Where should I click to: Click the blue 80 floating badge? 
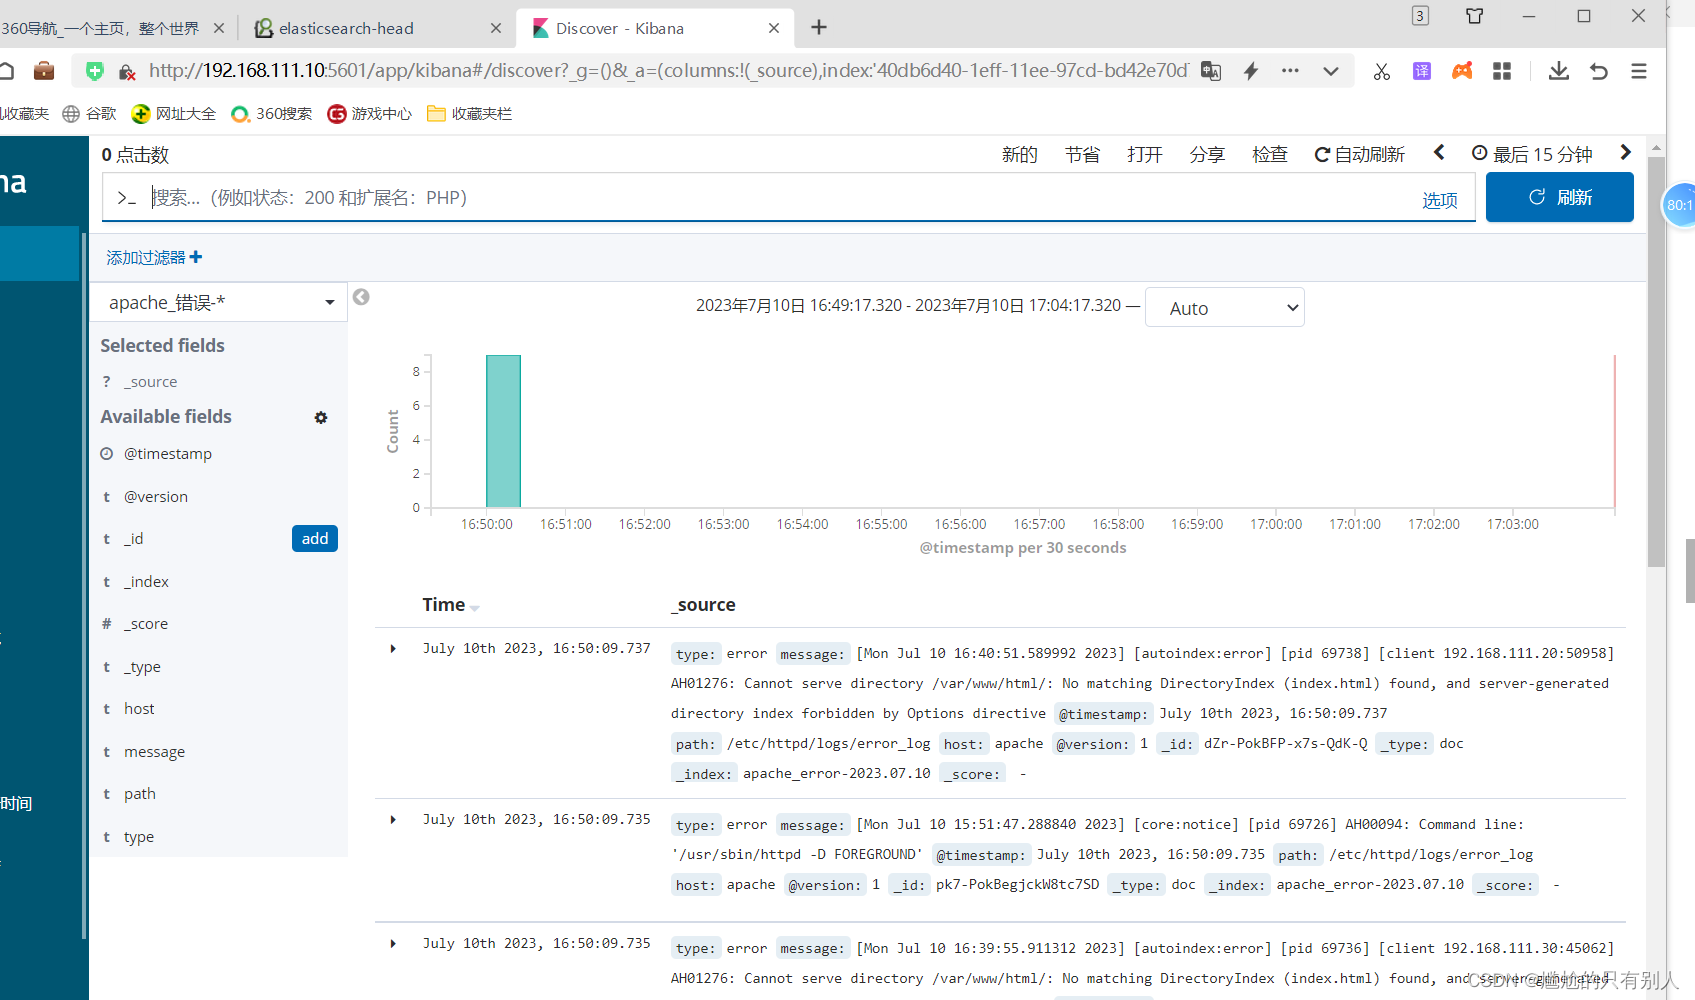pos(1679,205)
